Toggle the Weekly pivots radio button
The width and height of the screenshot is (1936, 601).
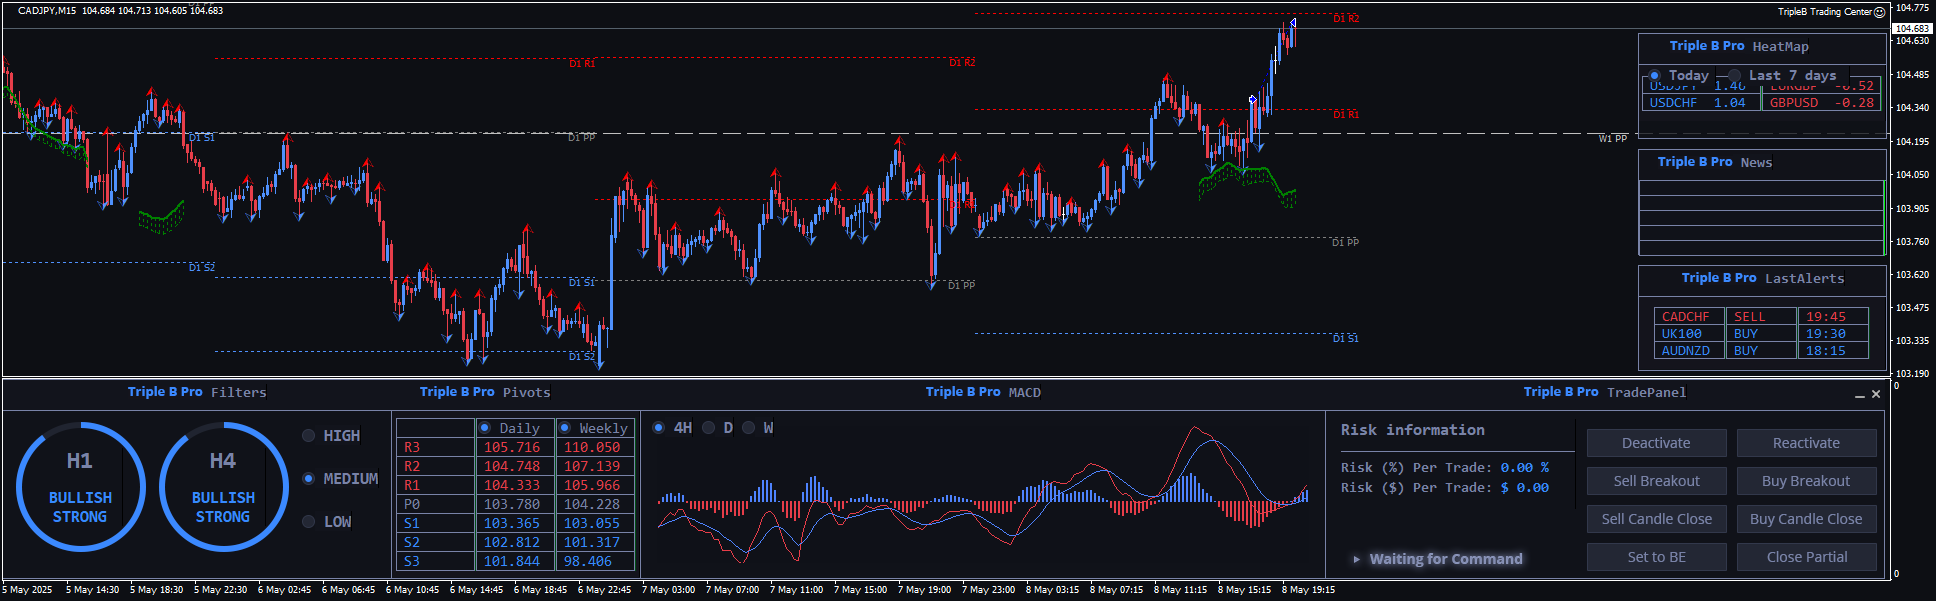(565, 428)
